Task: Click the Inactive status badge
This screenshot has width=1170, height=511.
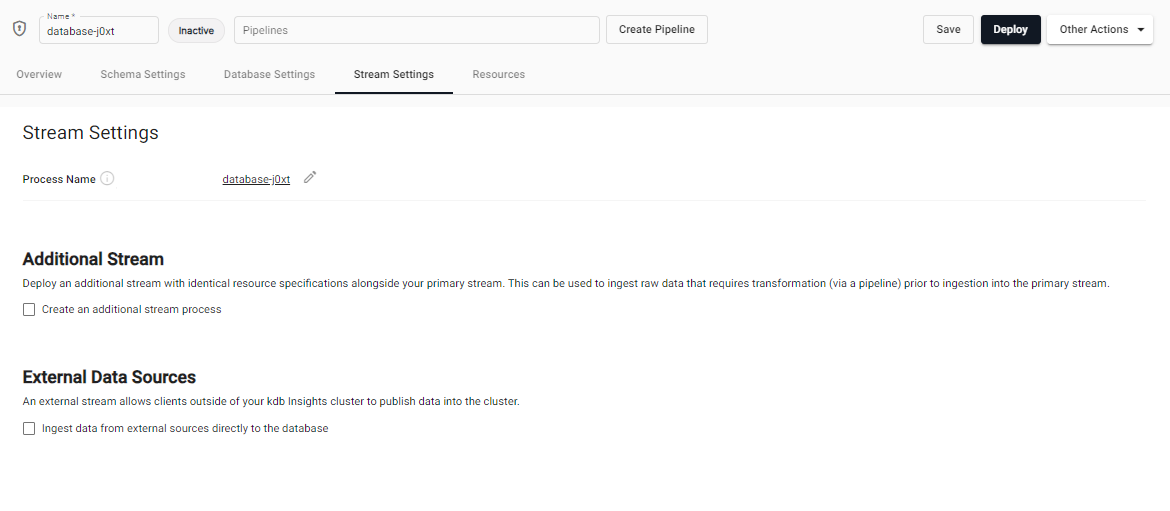Action: [x=196, y=31]
